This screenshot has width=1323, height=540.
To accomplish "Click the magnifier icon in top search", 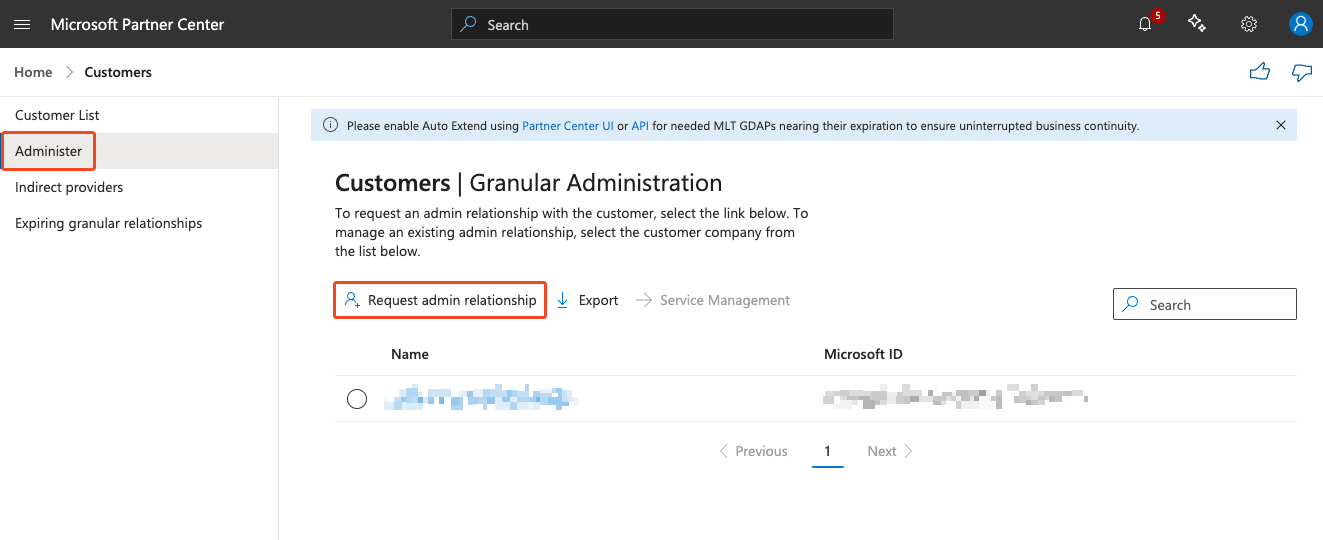I will [469, 25].
